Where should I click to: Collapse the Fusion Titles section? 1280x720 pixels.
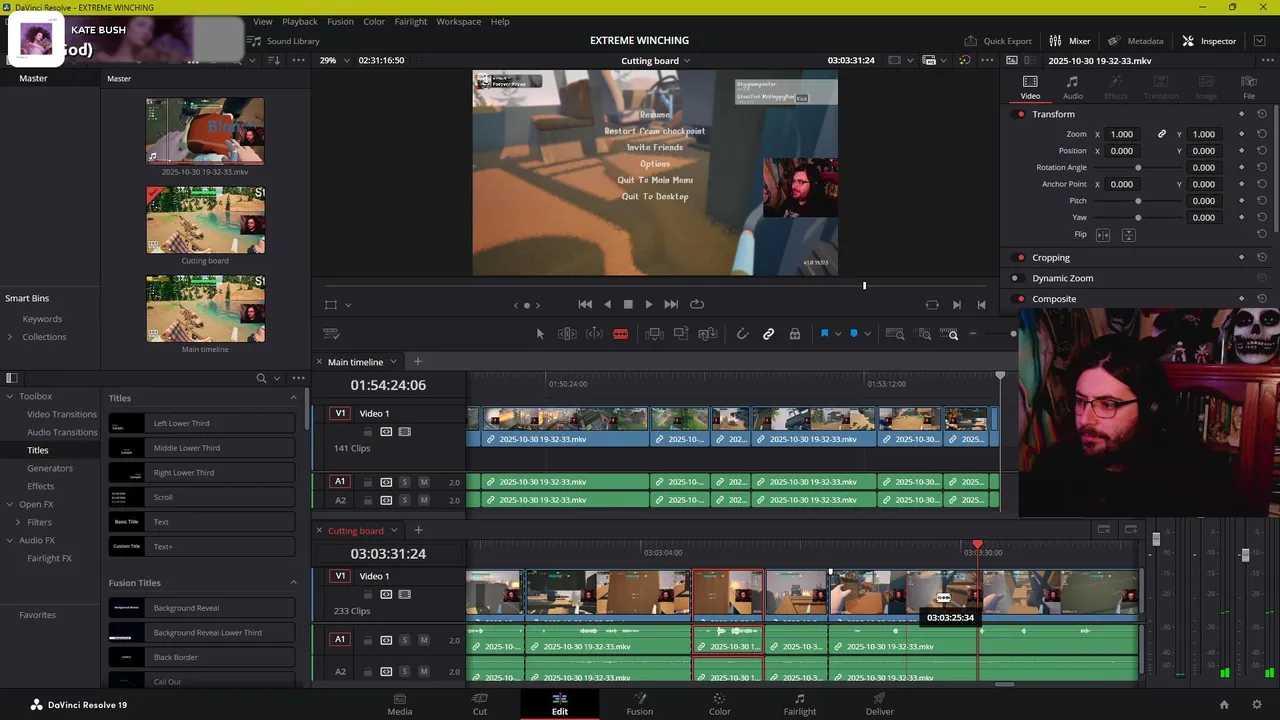[x=293, y=583]
